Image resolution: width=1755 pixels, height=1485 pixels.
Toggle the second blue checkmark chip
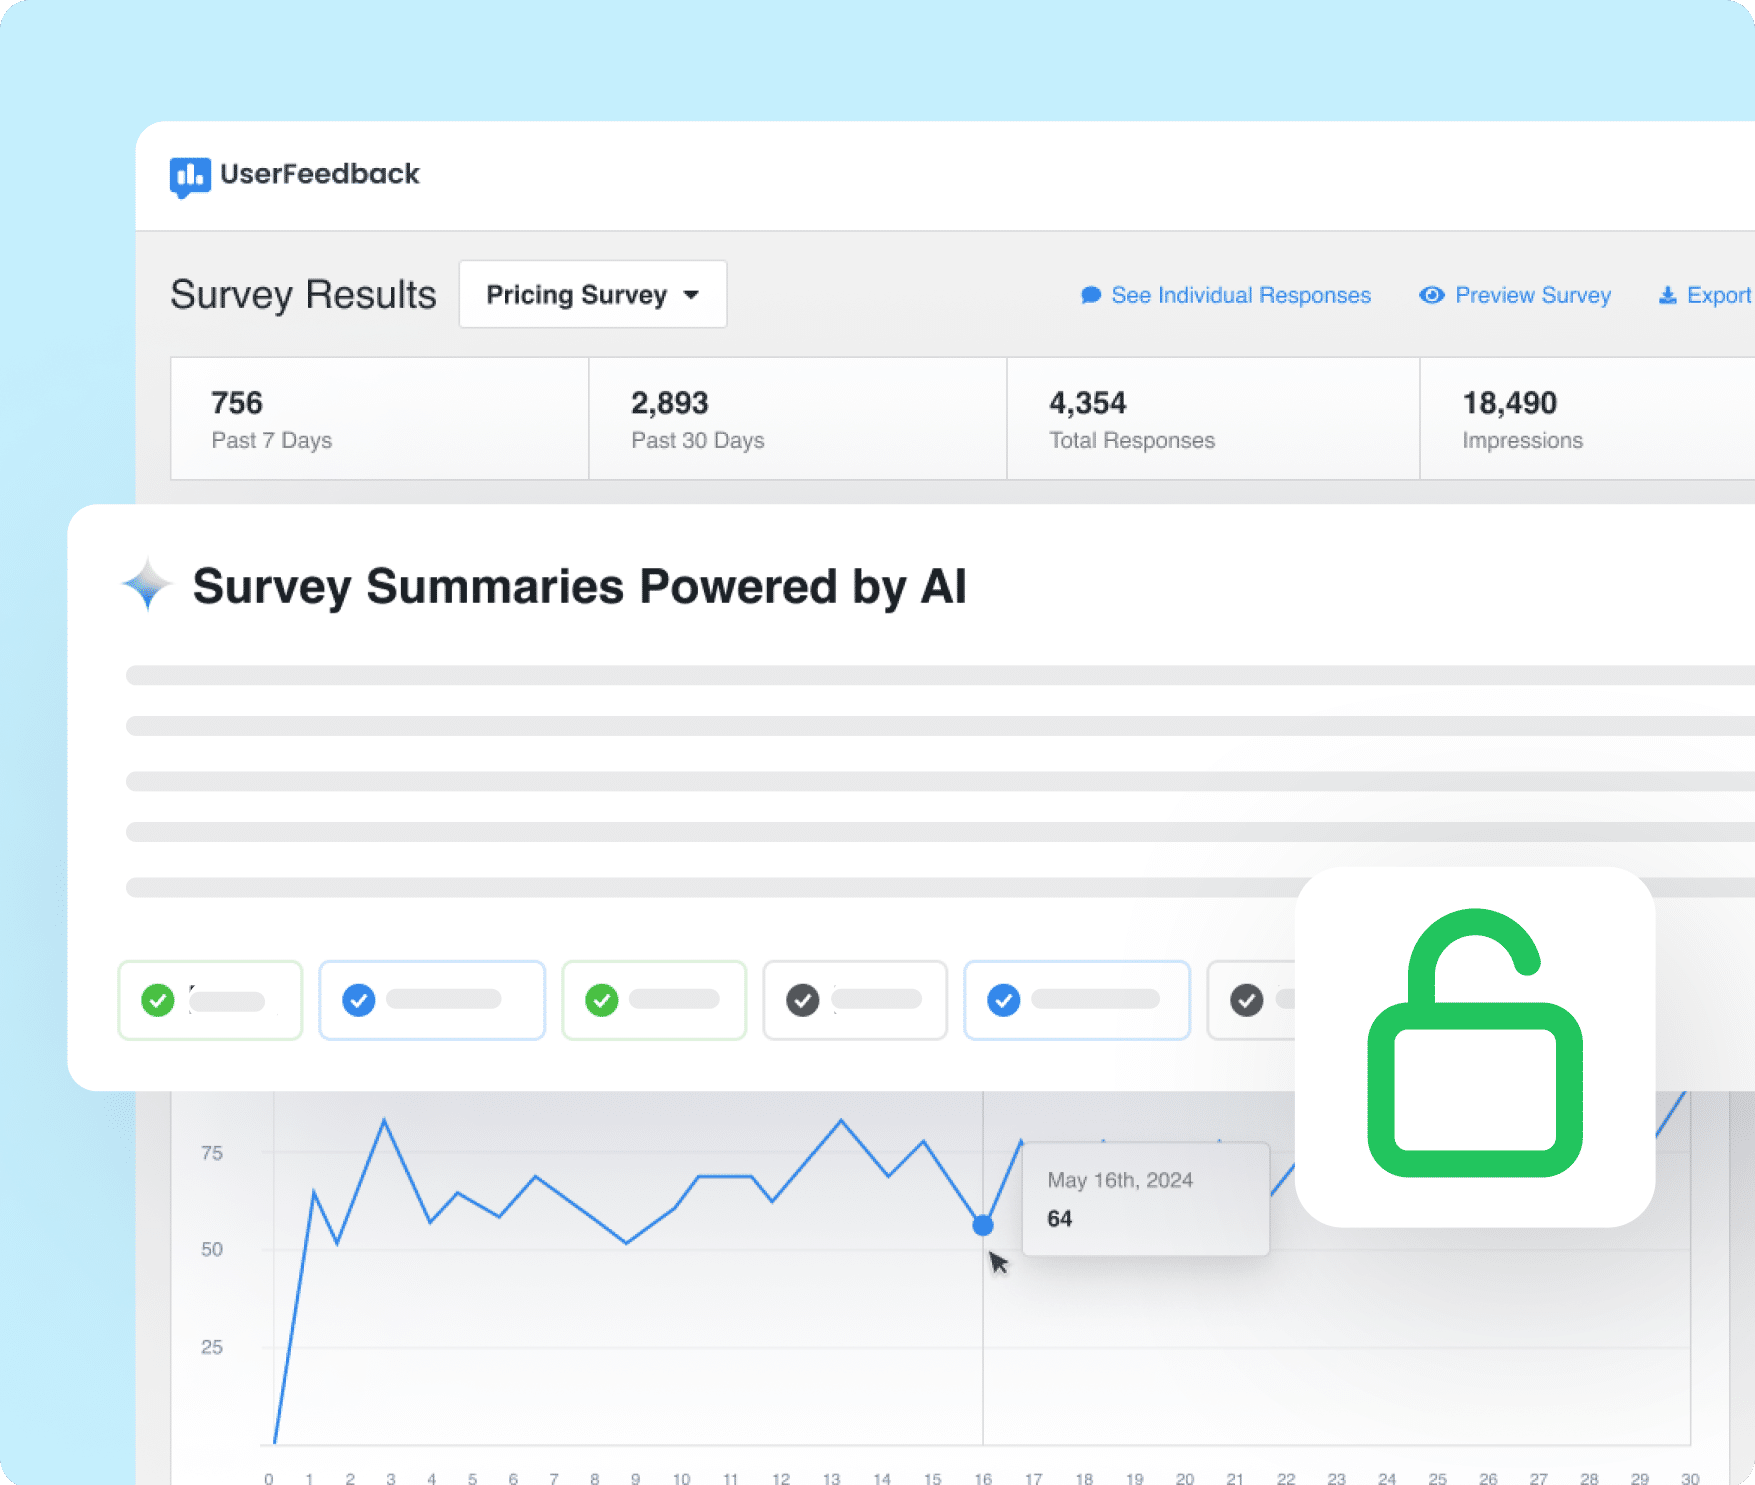pos(1077,1000)
